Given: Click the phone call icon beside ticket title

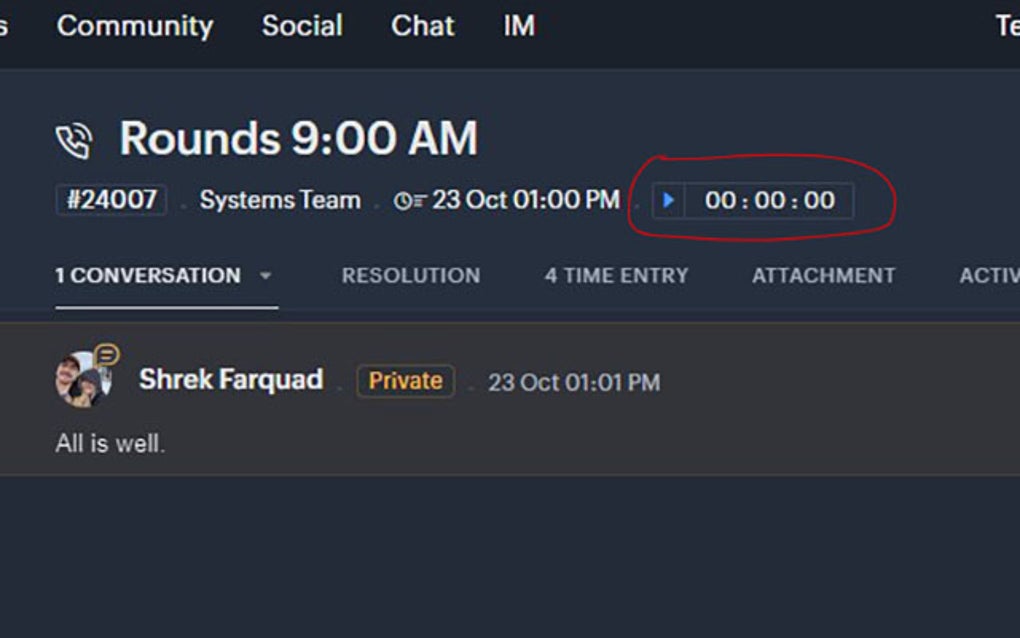Looking at the screenshot, I should [x=74, y=141].
